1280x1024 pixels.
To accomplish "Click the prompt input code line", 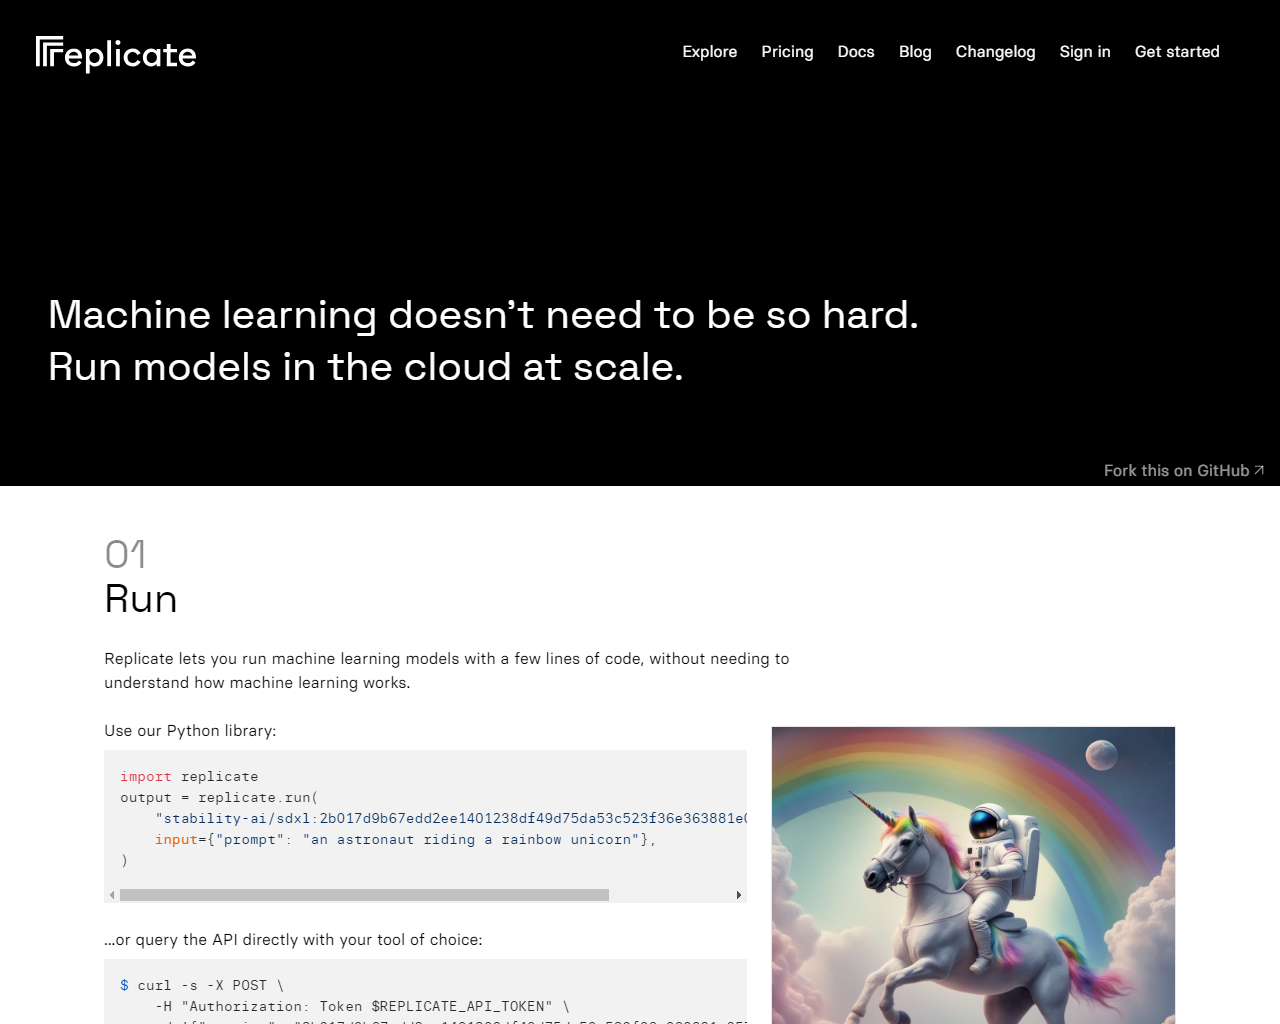I will click(x=405, y=840).
